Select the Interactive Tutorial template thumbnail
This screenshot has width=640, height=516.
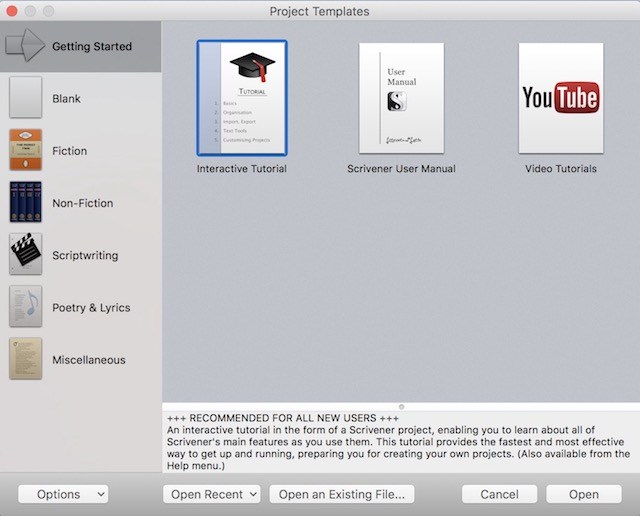pos(242,98)
